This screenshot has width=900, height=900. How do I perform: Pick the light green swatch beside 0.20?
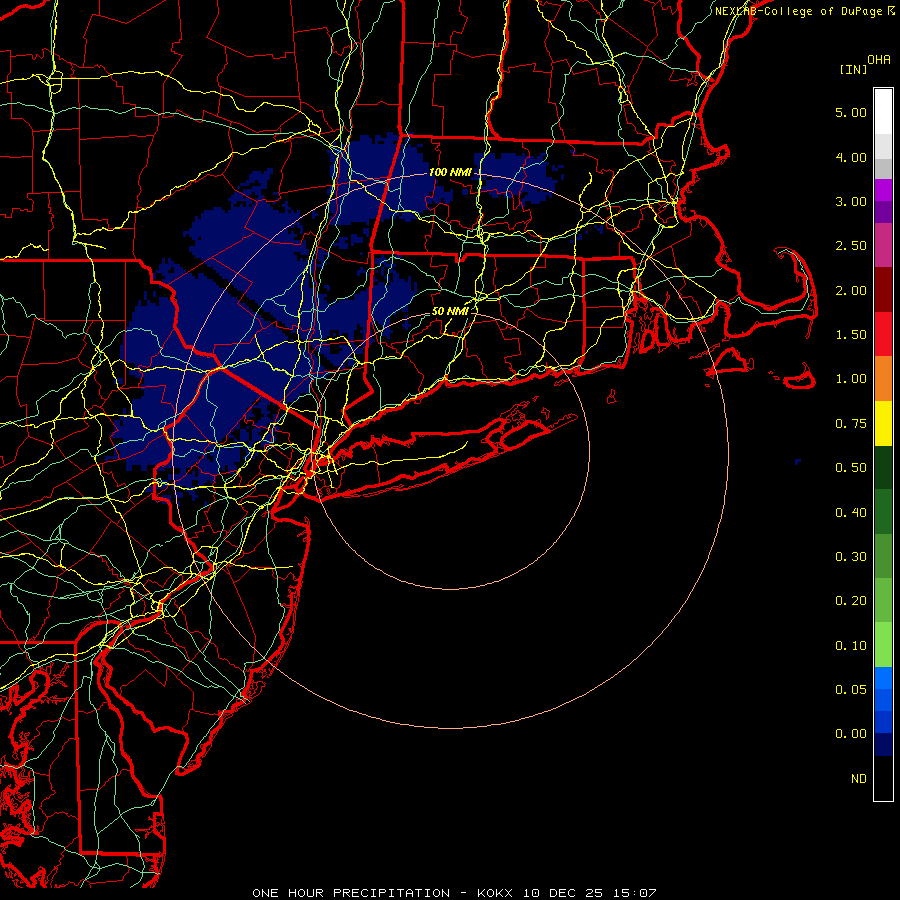pos(883,600)
